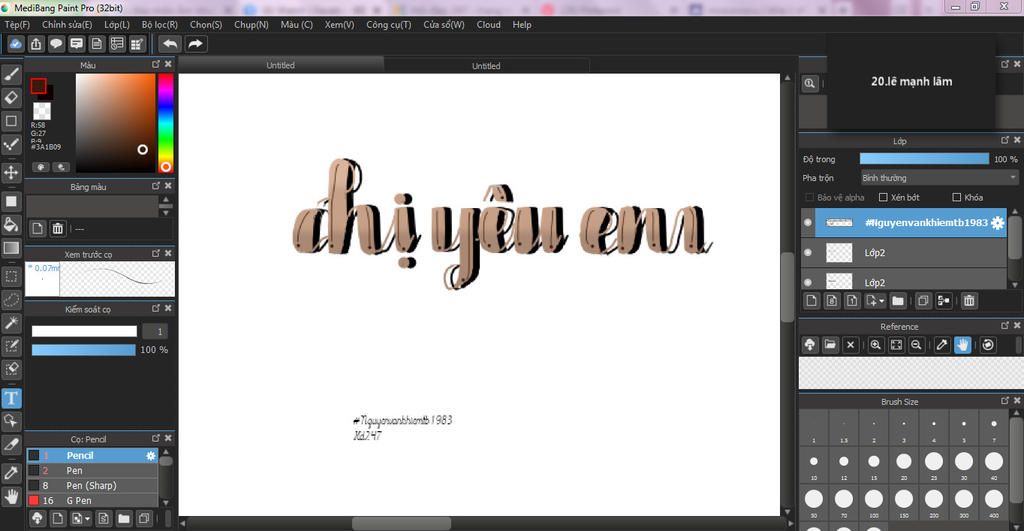Image resolution: width=1024 pixels, height=531 pixels.
Task: Open the Bộ lọc(R) menu
Action: click(160, 24)
